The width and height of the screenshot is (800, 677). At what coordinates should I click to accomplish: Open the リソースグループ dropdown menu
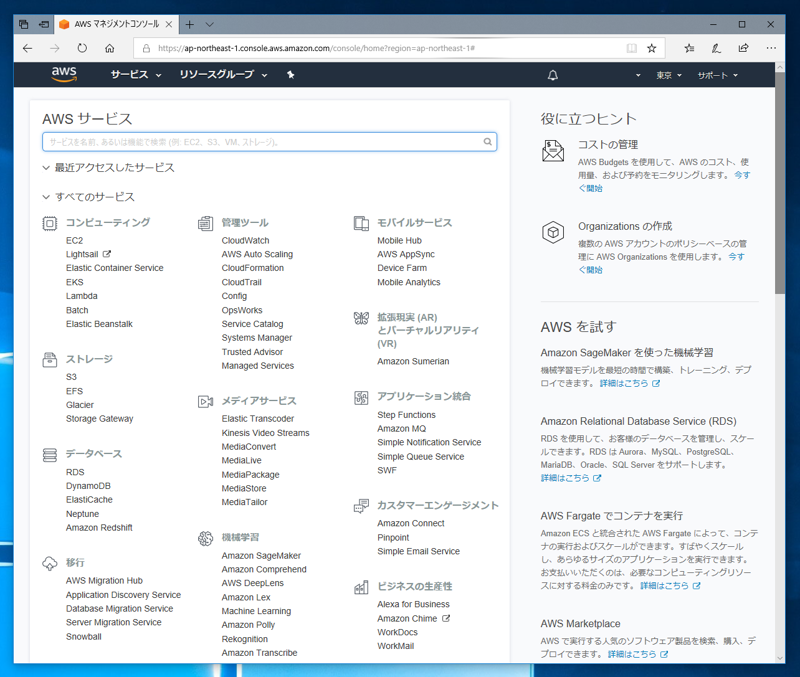click(223, 74)
